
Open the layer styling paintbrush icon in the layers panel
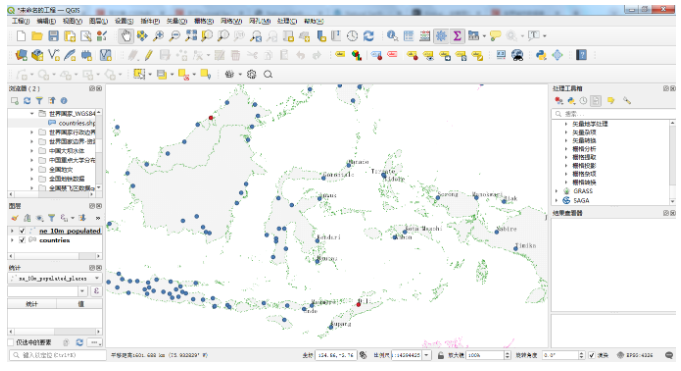pyautogui.click(x=15, y=218)
